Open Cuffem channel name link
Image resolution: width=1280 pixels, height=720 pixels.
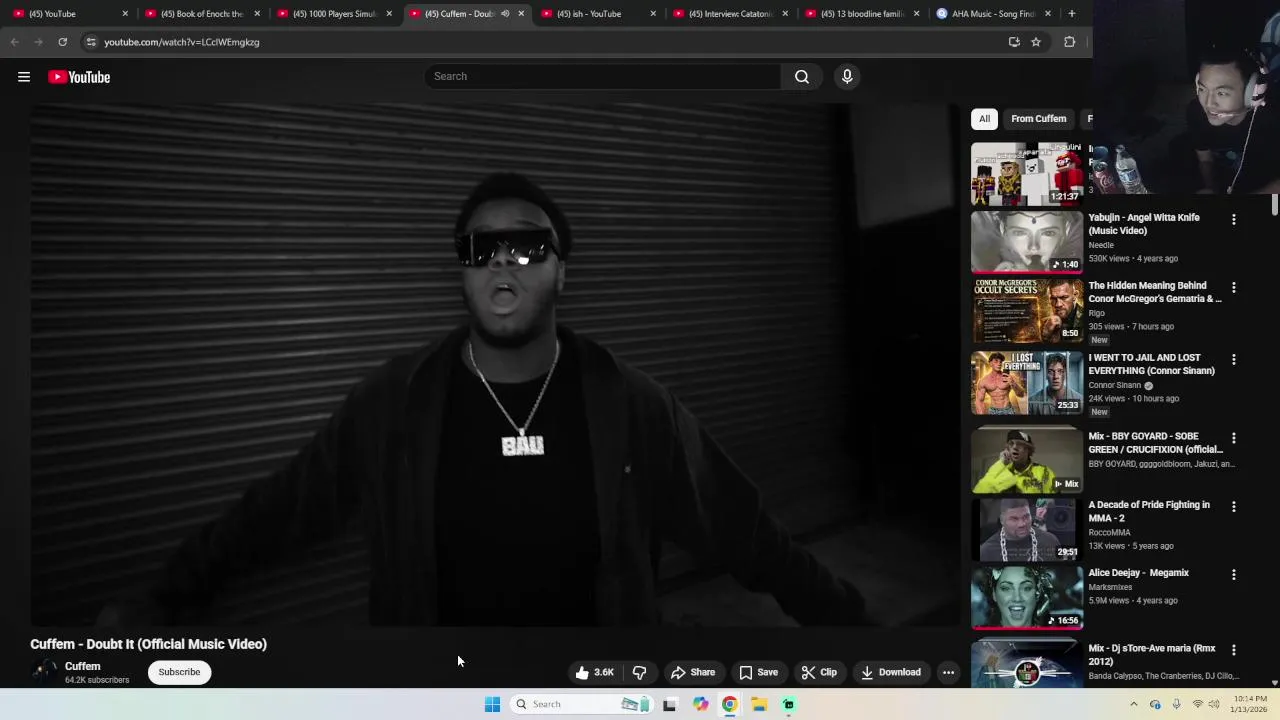(x=83, y=666)
